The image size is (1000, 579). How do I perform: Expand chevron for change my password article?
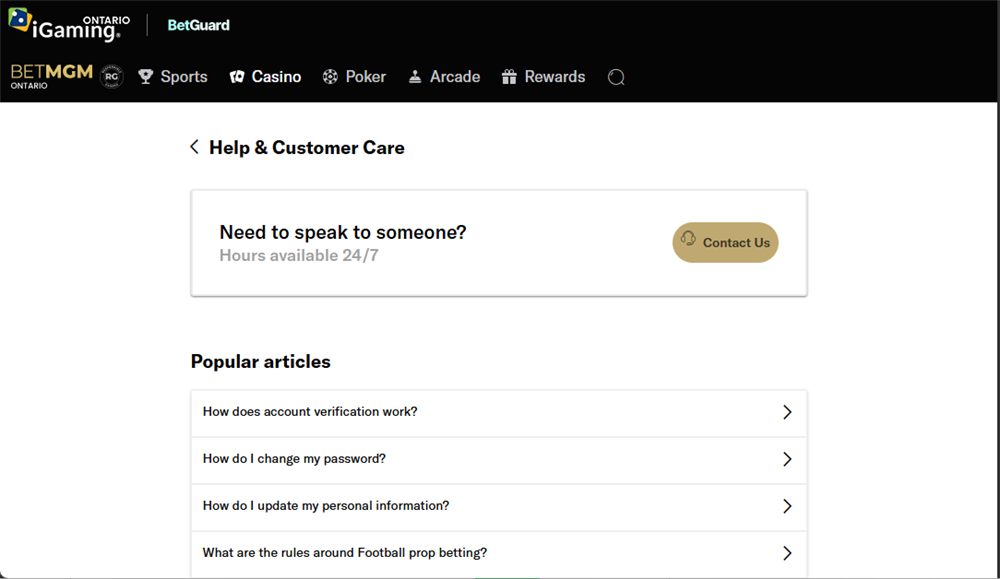(788, 459)
